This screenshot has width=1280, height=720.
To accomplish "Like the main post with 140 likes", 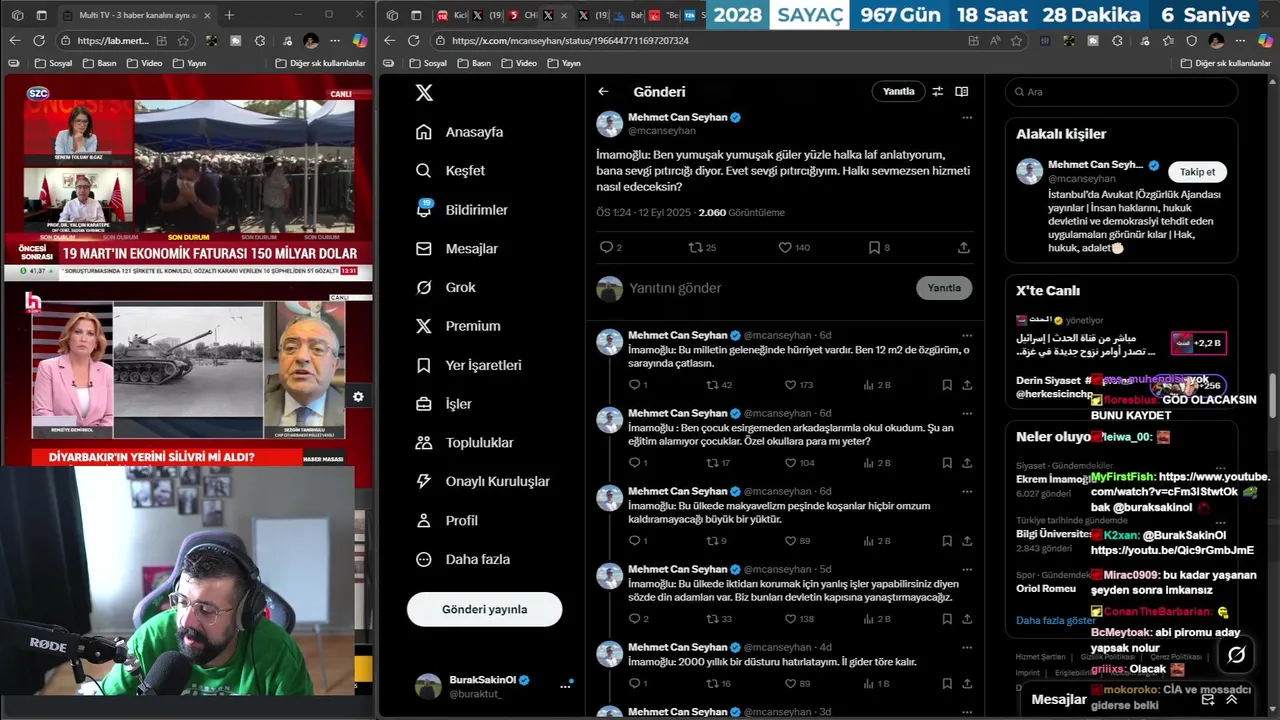I will [x=794, y=247].
